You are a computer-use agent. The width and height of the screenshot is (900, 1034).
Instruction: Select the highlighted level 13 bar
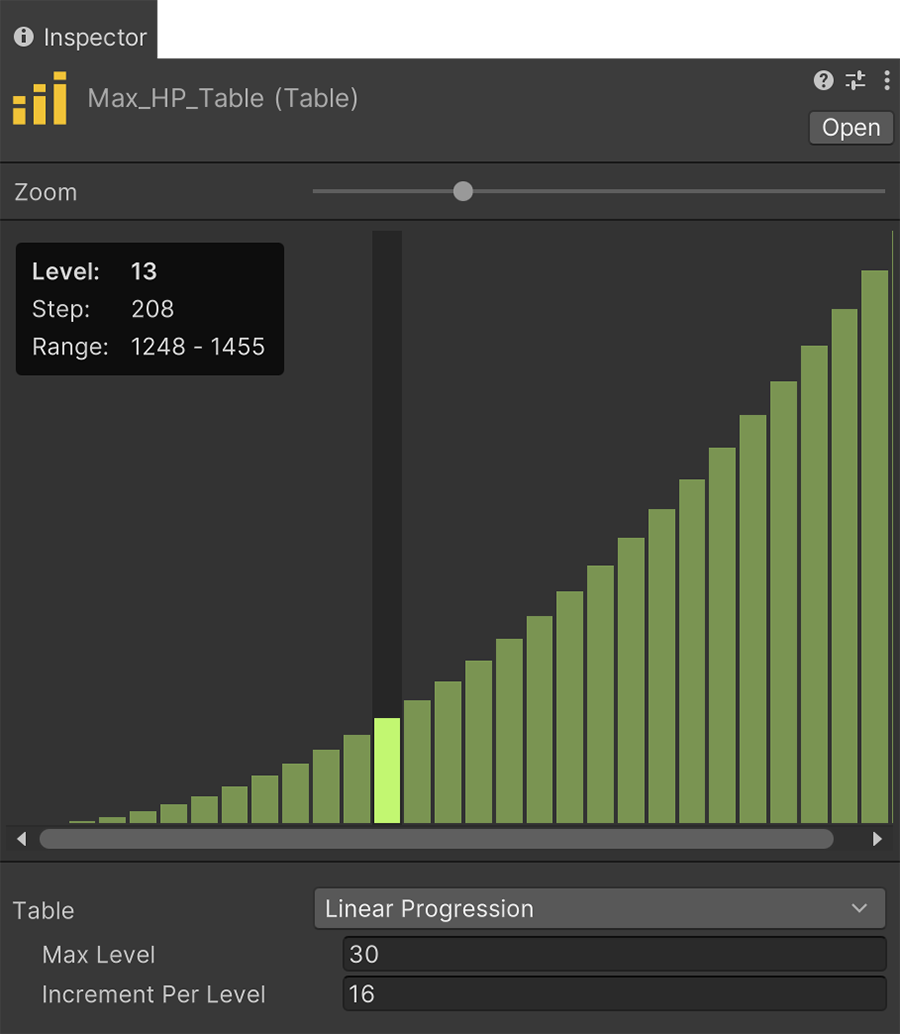(x=387, y=770)
